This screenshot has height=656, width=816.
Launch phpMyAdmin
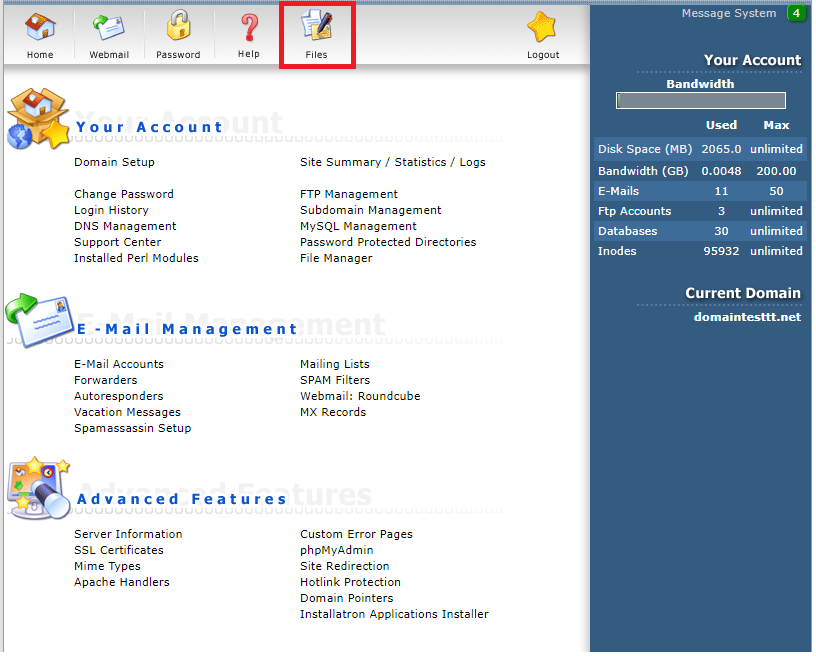(337, 551)
